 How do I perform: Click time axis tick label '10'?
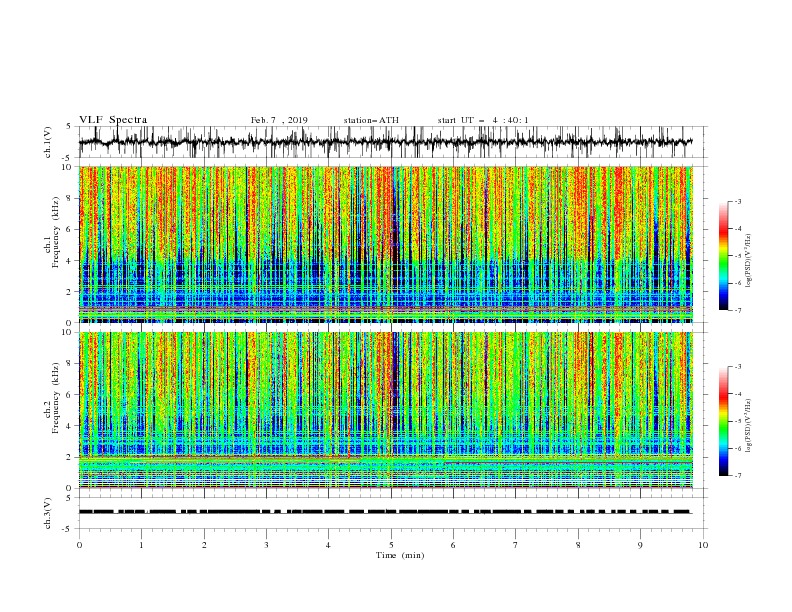703,545
